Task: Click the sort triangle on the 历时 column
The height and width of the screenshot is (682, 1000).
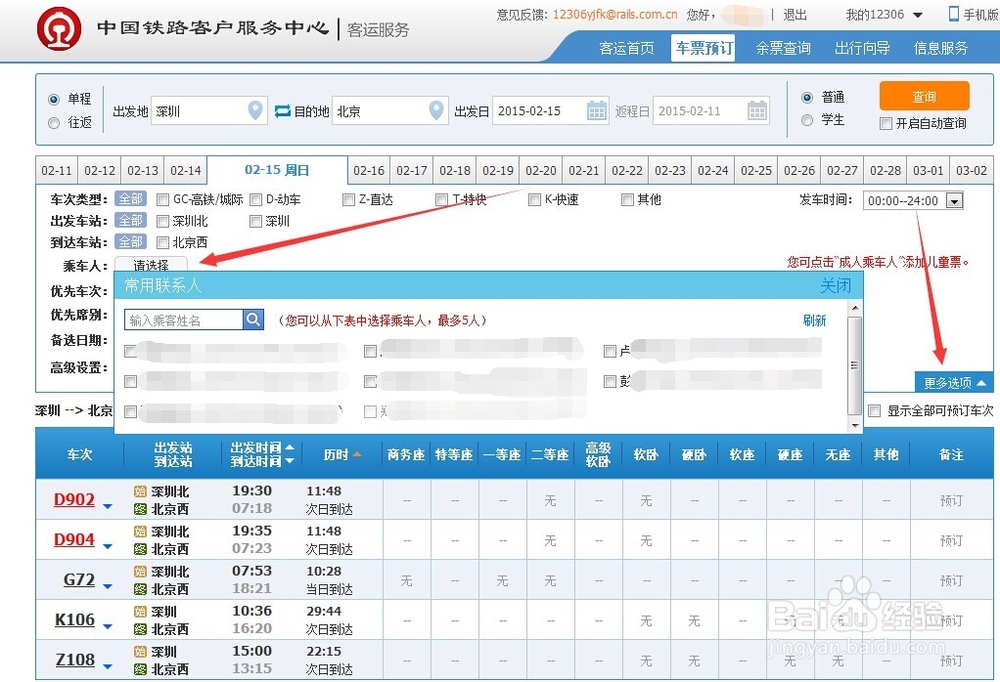Action: tap(356, 453)
